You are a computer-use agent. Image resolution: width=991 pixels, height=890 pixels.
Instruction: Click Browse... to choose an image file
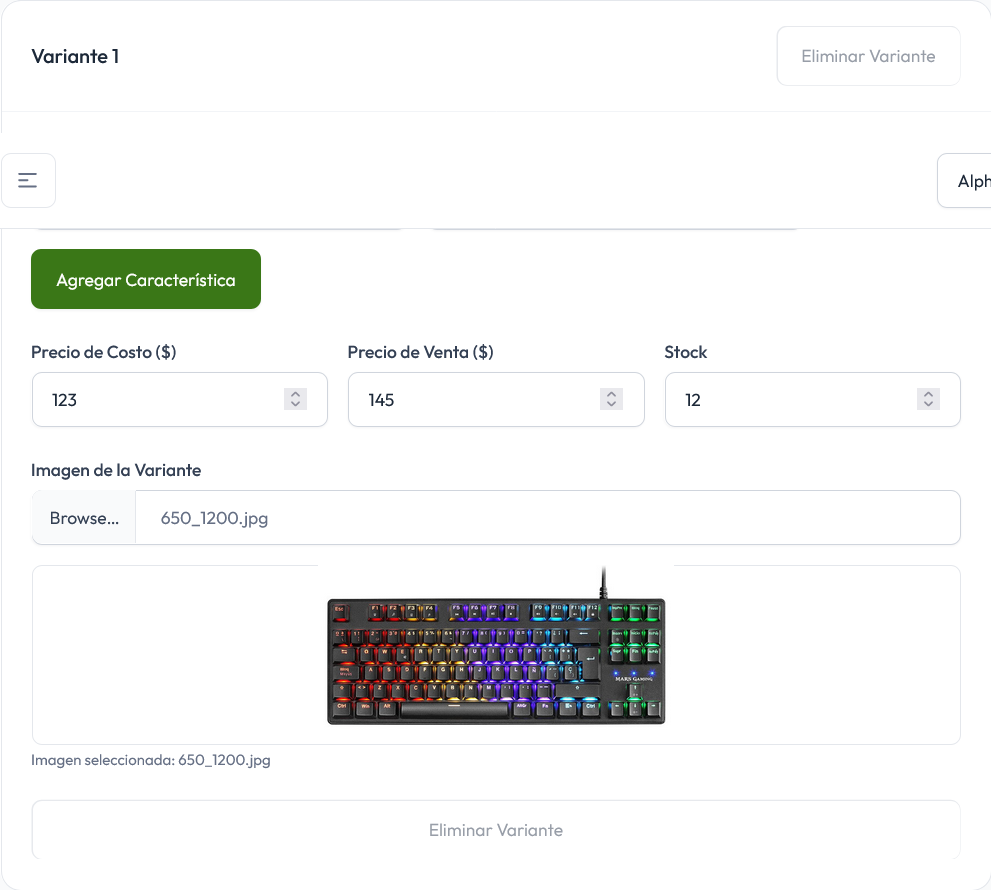click(84, 518)
